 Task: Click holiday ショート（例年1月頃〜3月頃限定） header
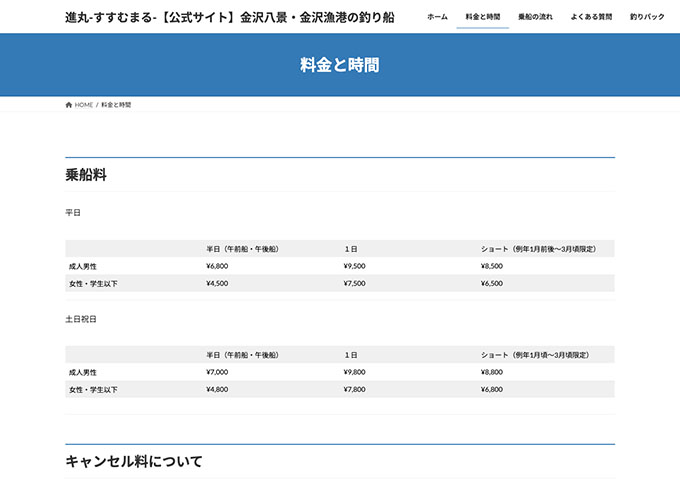point(536,355)
